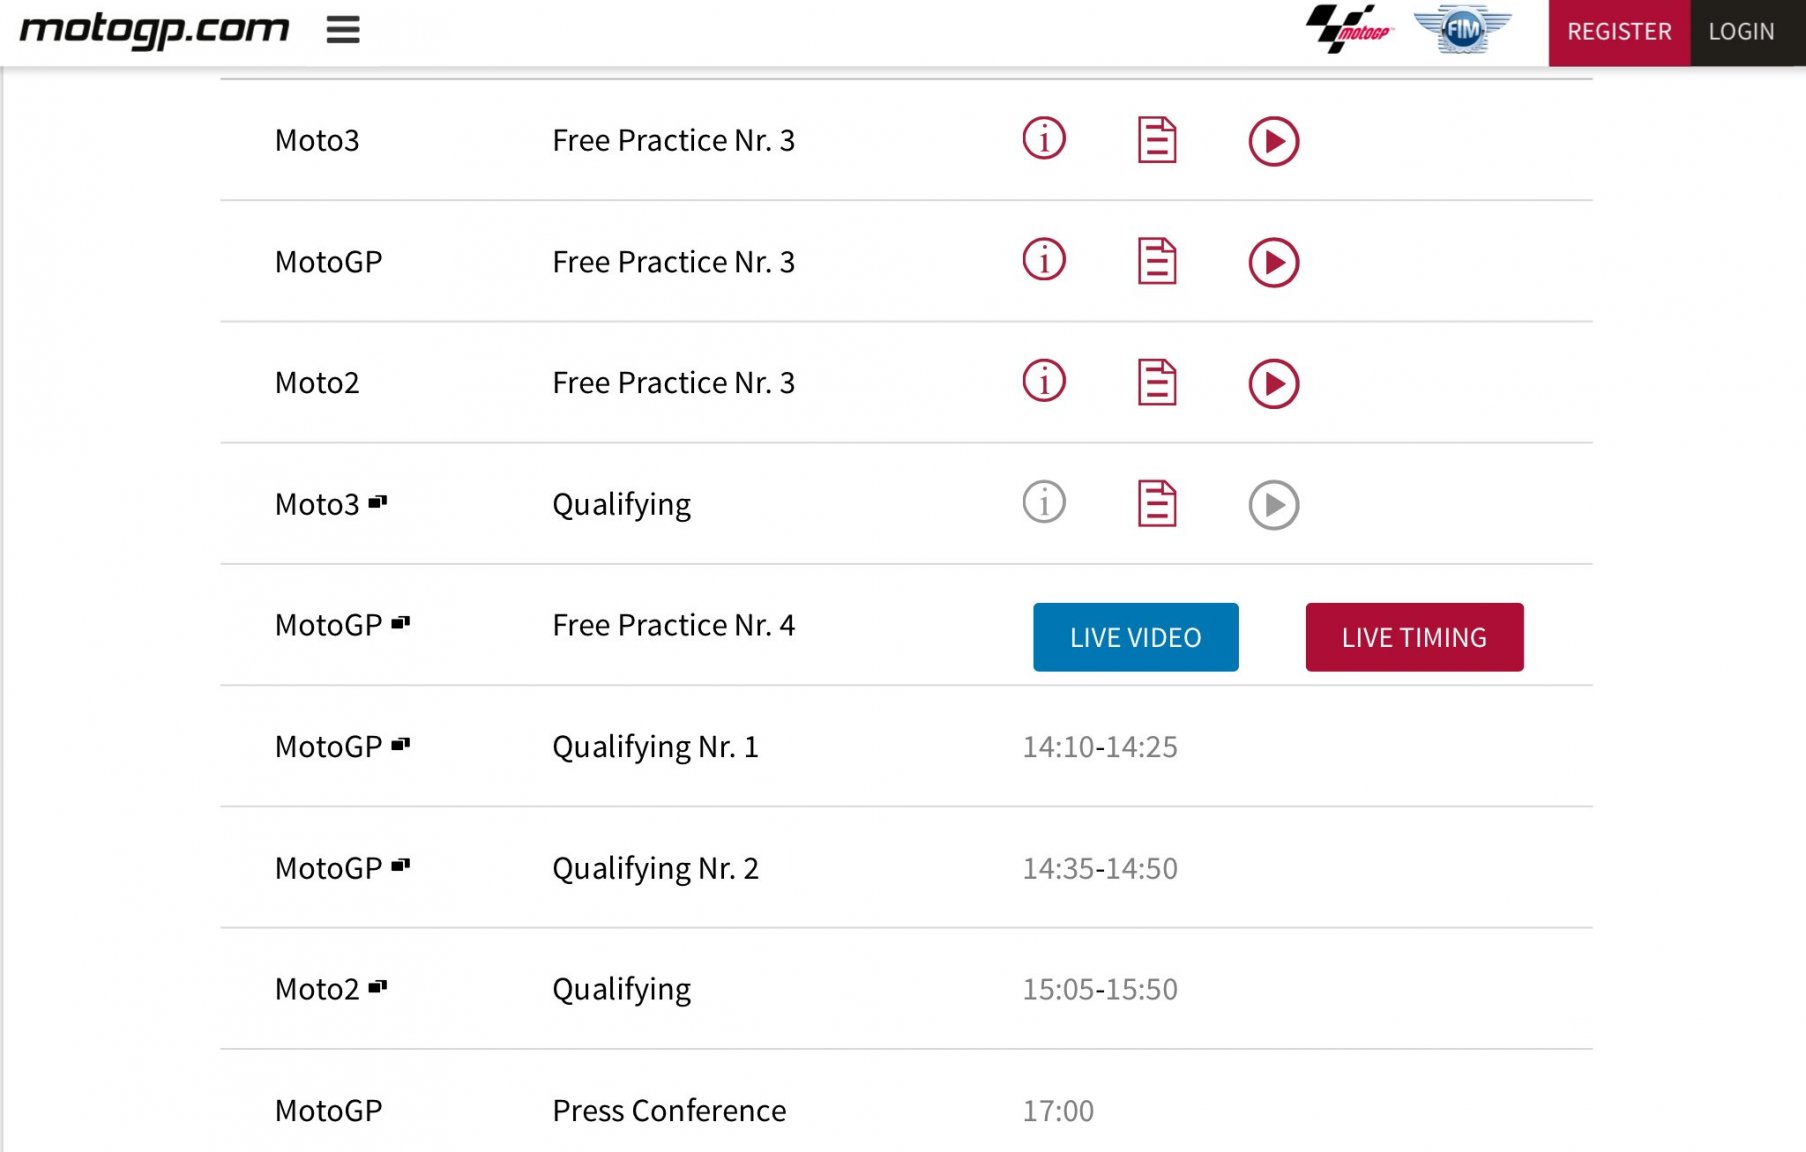Click the greyed info icon for Moto3 Qualifying
This screenshot has height=1152, width=1806.
coord(1044,502)
